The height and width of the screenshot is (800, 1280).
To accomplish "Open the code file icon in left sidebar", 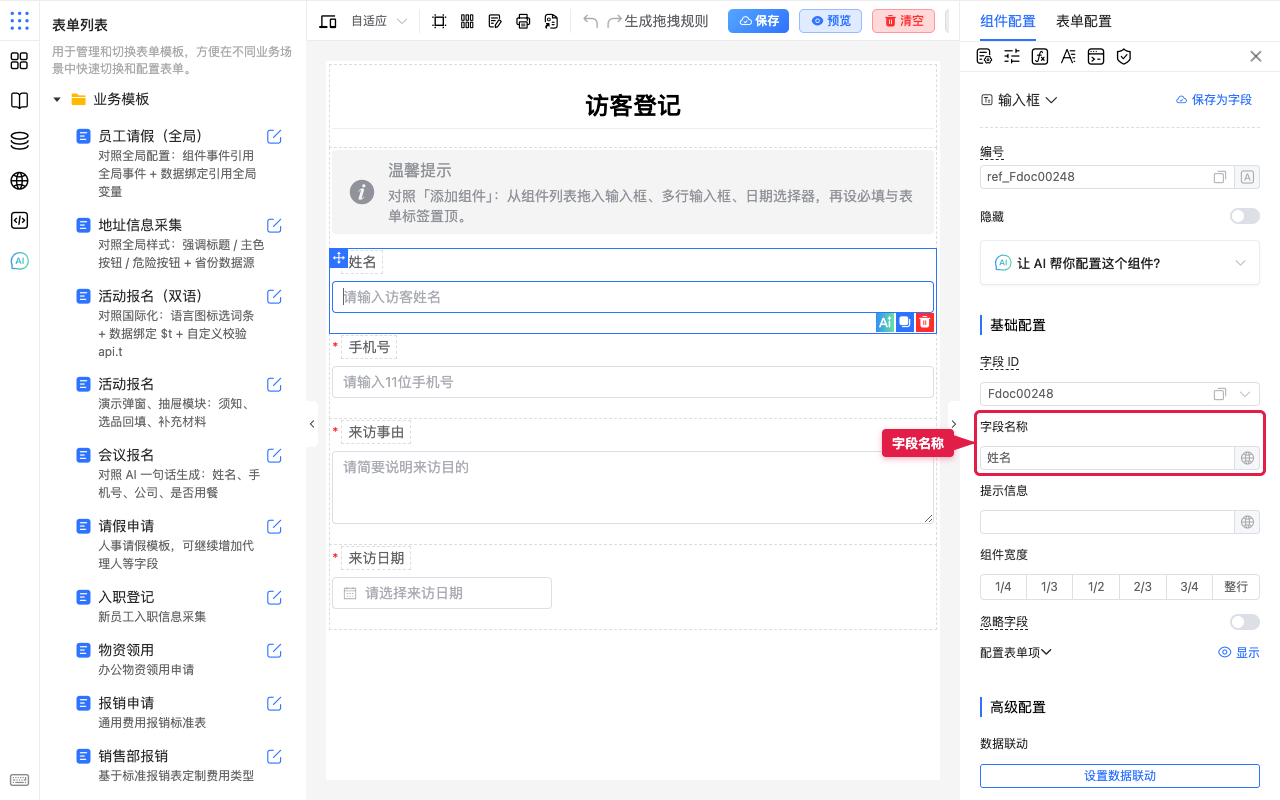I will 19,221.
